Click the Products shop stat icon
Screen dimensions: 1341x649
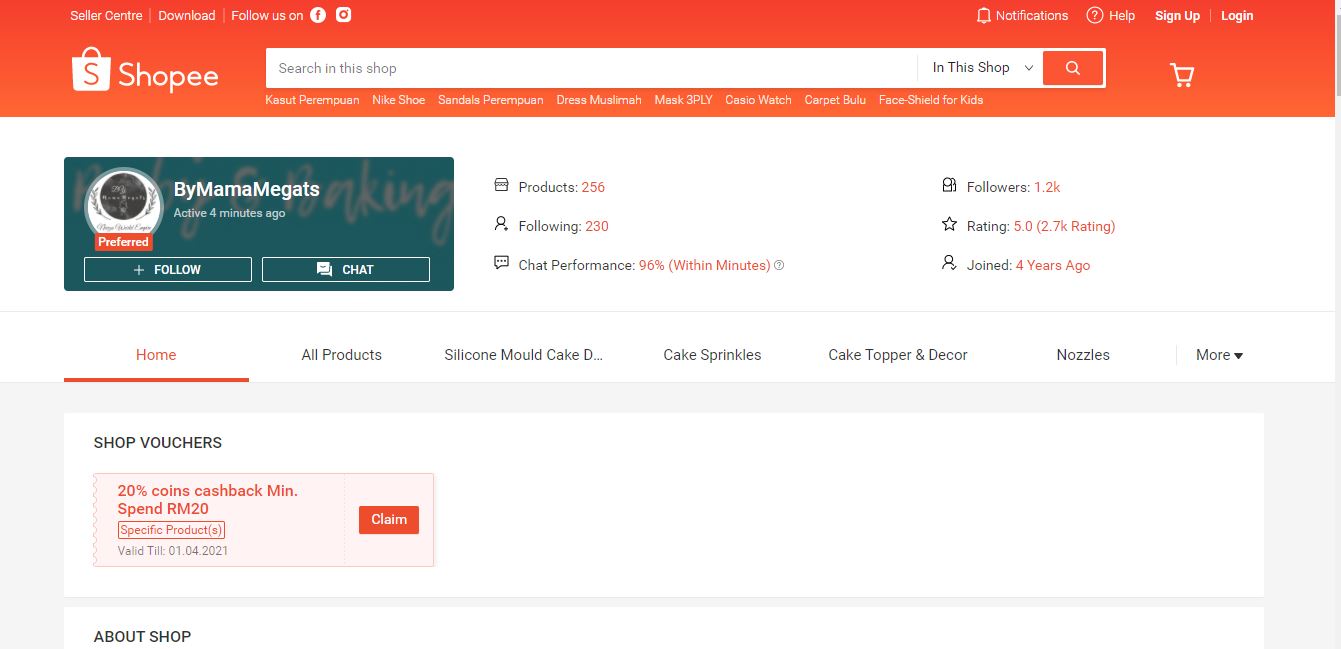pos(501,186)
